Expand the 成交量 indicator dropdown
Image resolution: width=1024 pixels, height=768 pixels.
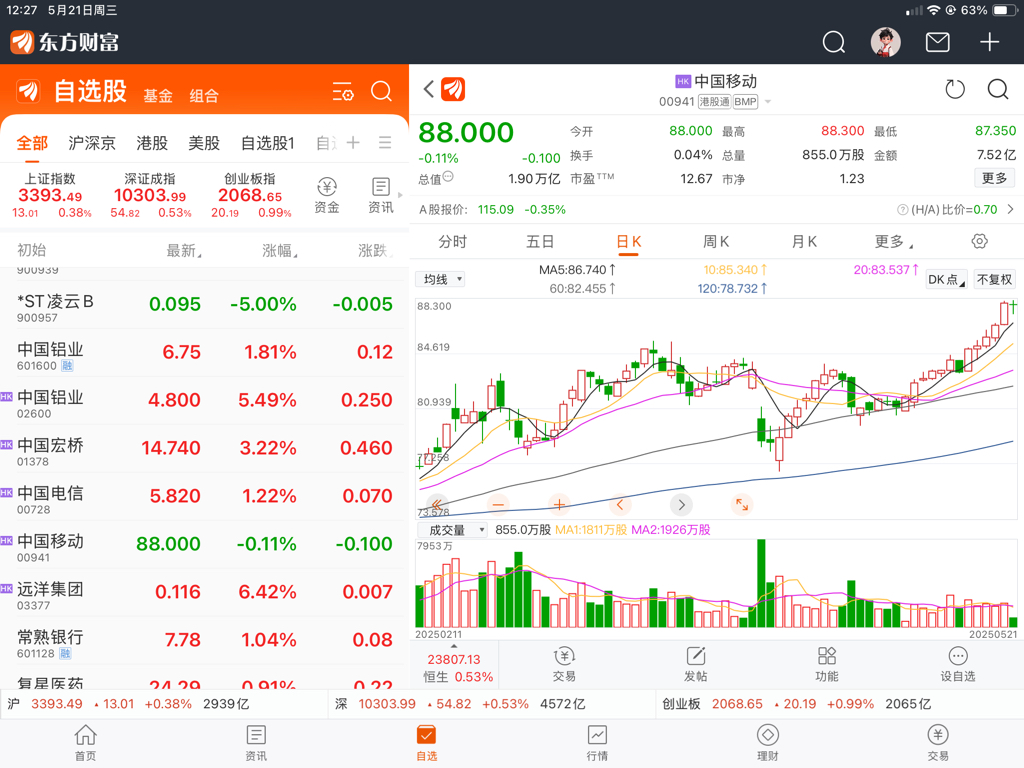(452, 530)
